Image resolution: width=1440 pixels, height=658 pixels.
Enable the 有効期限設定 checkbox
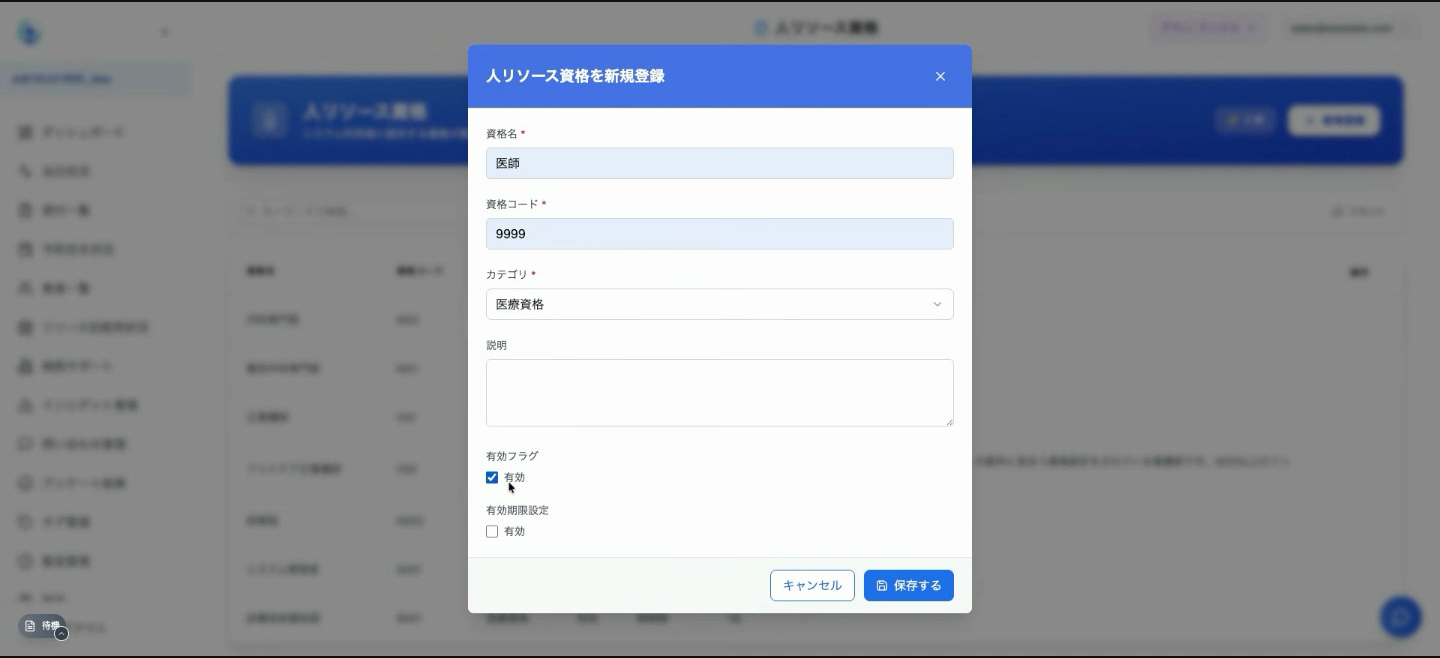click(492, 531)
